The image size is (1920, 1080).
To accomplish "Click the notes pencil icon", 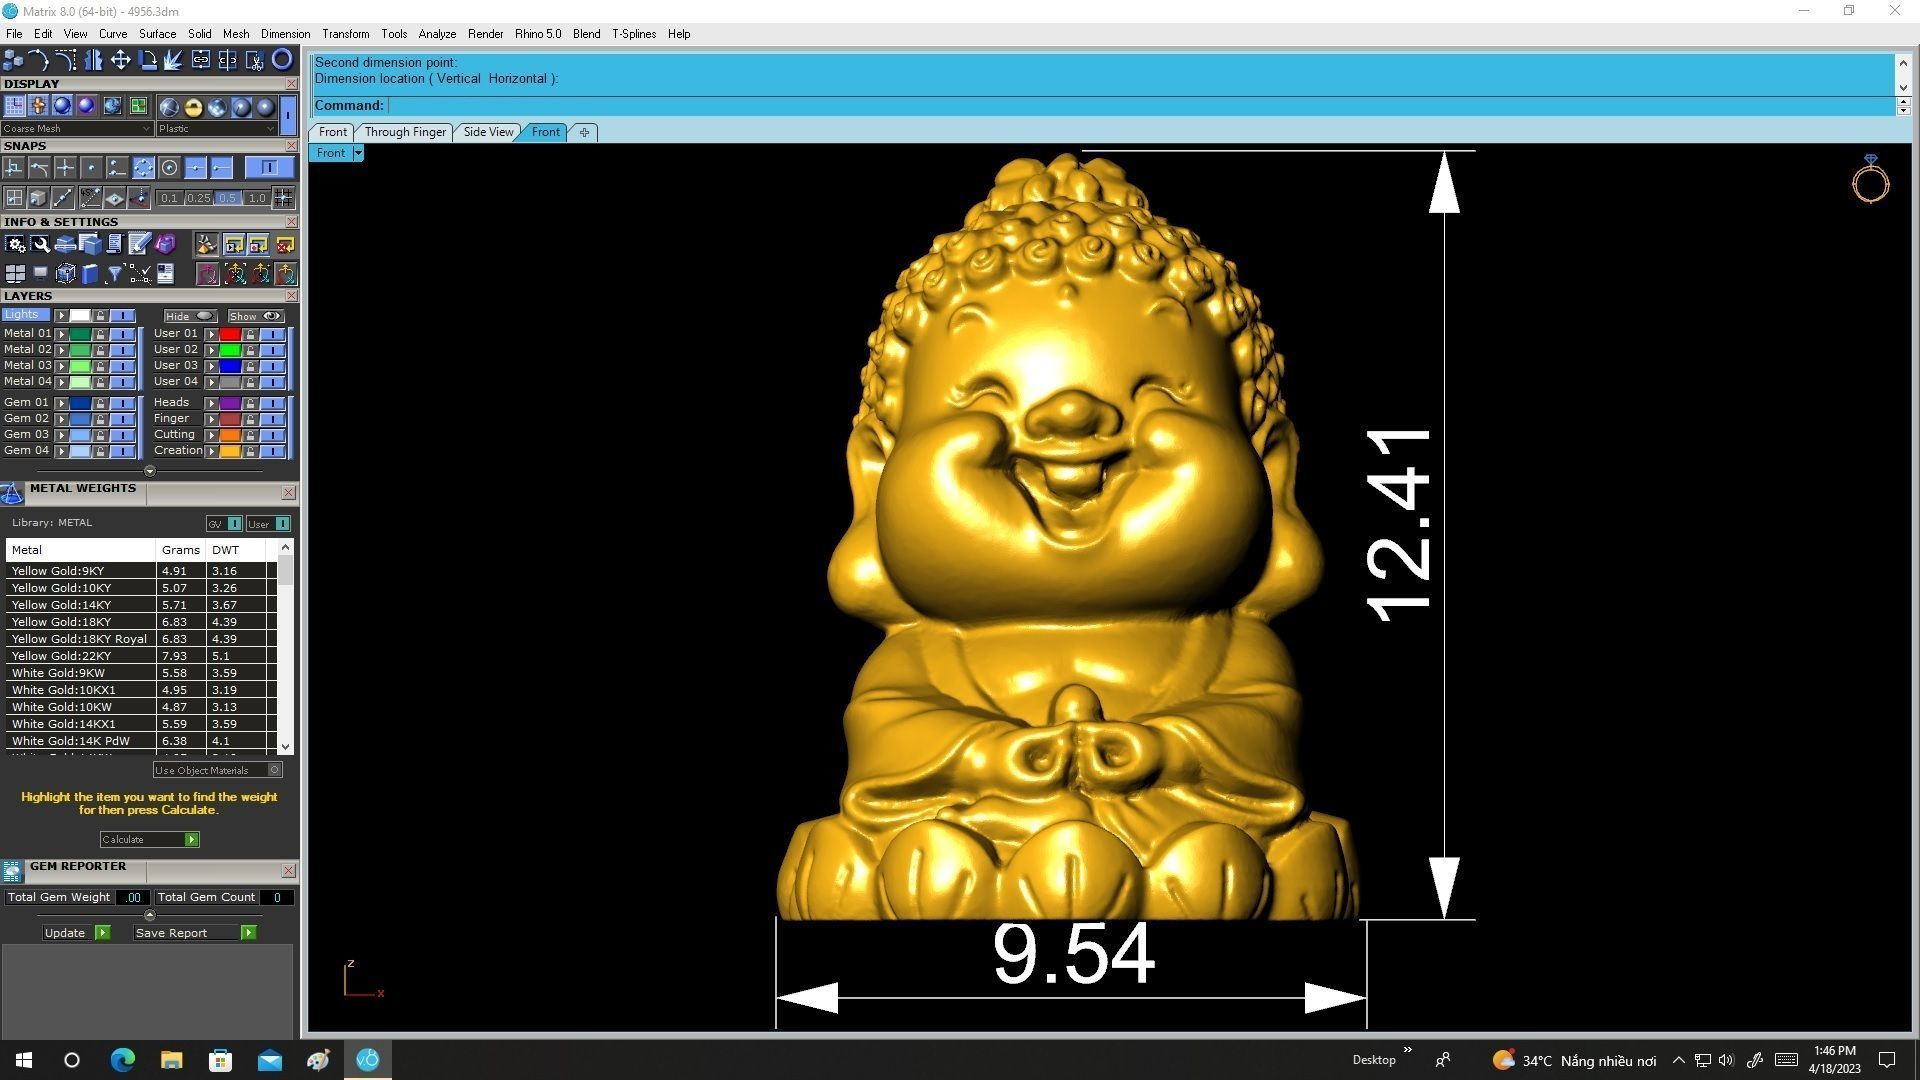I will (x=139, y=244).
